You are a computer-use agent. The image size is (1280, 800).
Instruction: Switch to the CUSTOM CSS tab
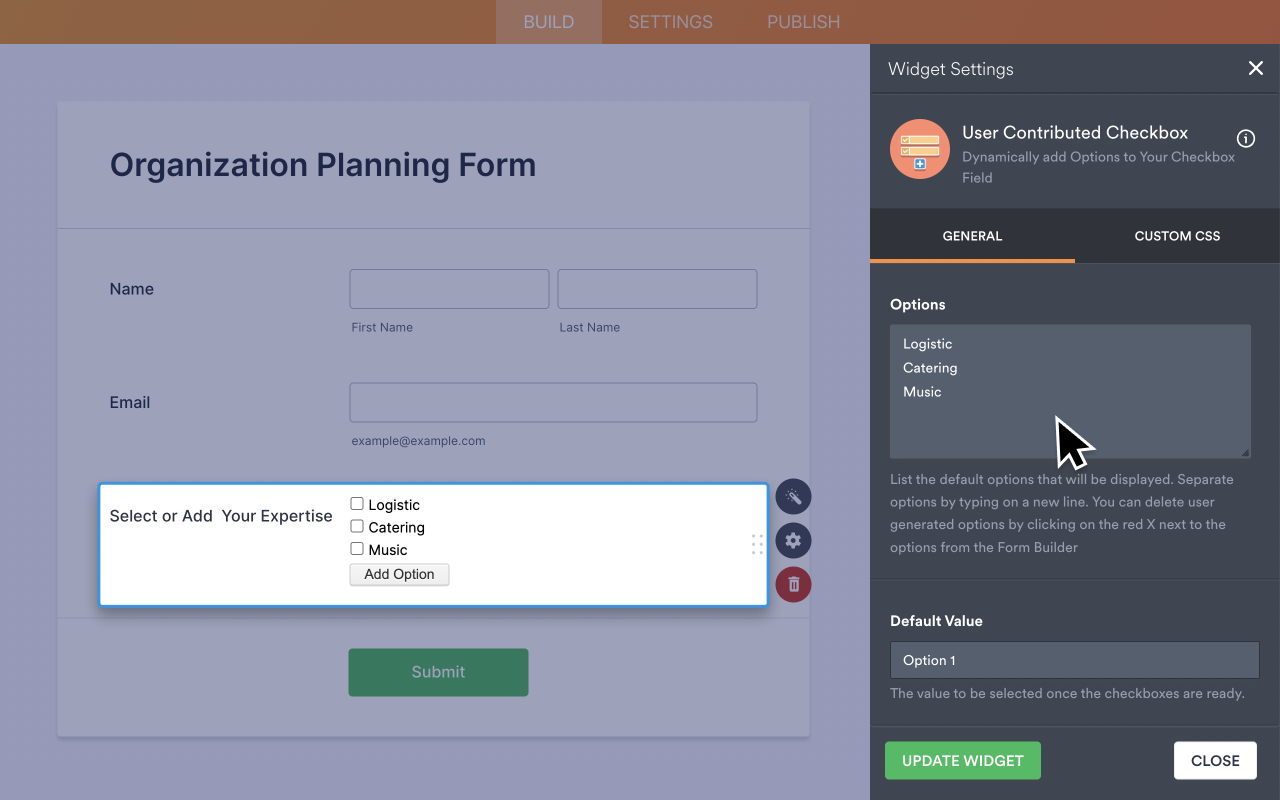point(1176,236)
